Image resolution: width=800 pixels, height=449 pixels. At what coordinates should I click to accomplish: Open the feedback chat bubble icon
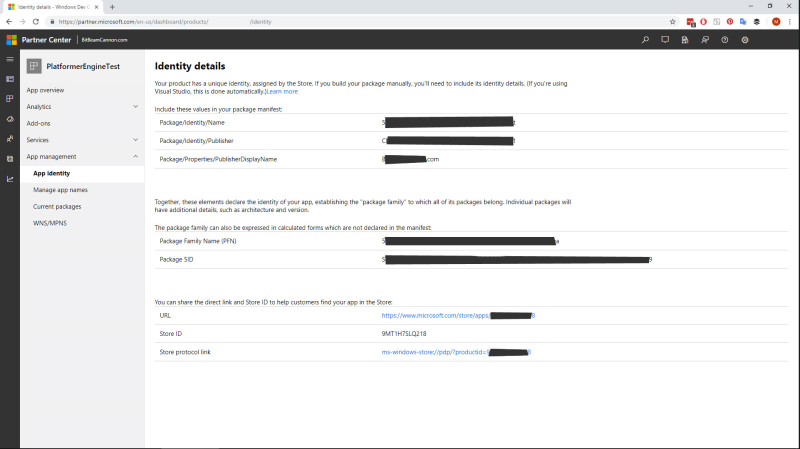click(x=665, y=40)
